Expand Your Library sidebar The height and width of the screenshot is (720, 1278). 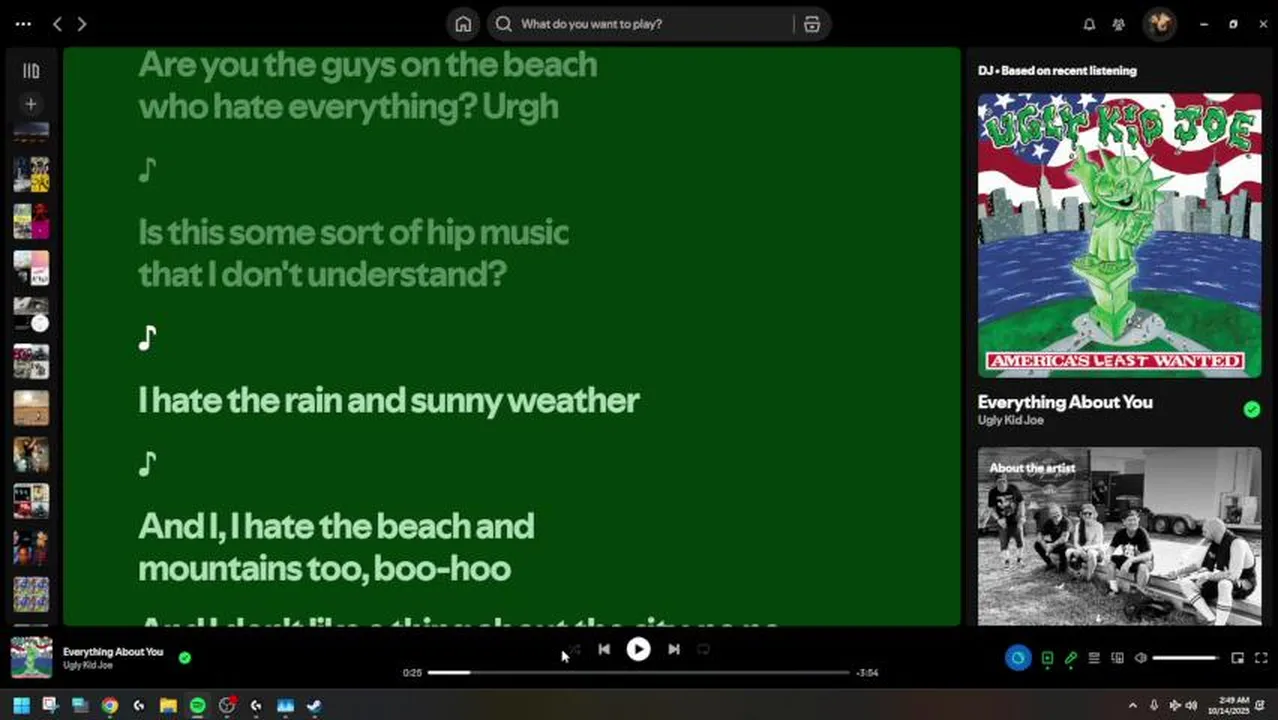[31, 71]
